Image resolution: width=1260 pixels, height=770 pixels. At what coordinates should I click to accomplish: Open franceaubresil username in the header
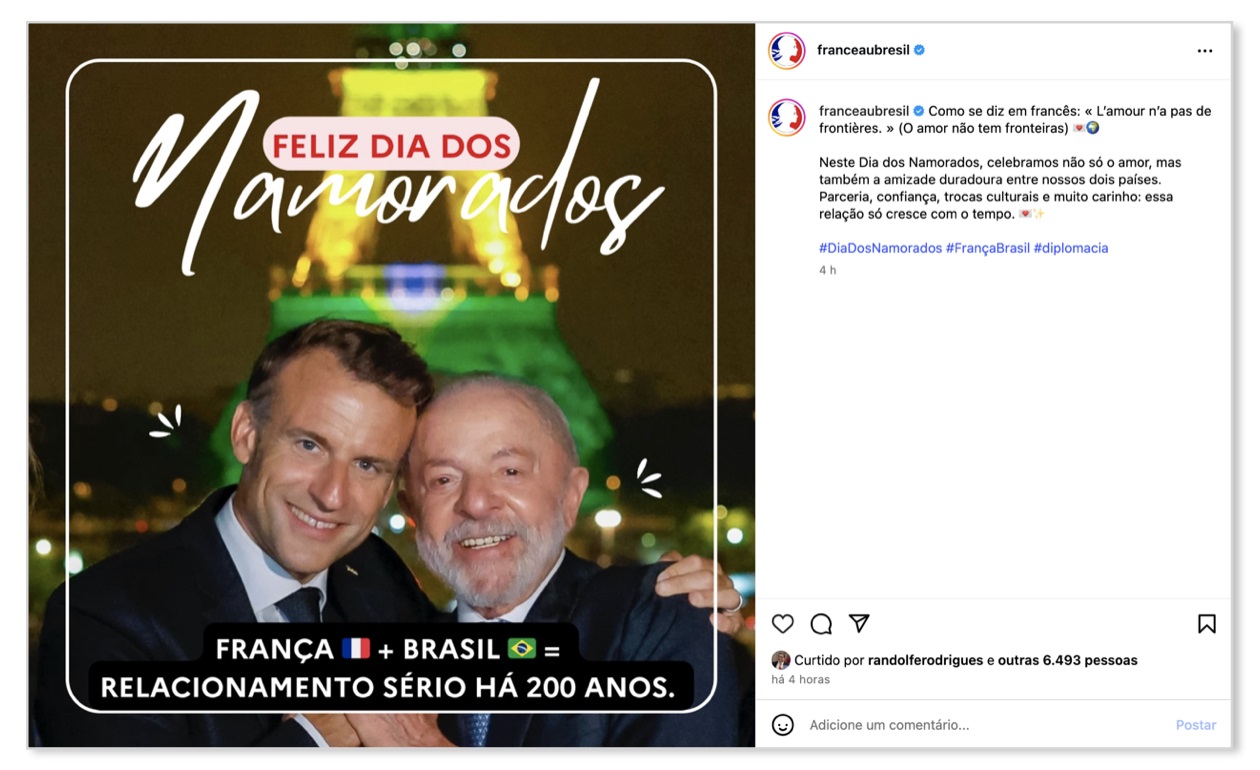point(863,50)
